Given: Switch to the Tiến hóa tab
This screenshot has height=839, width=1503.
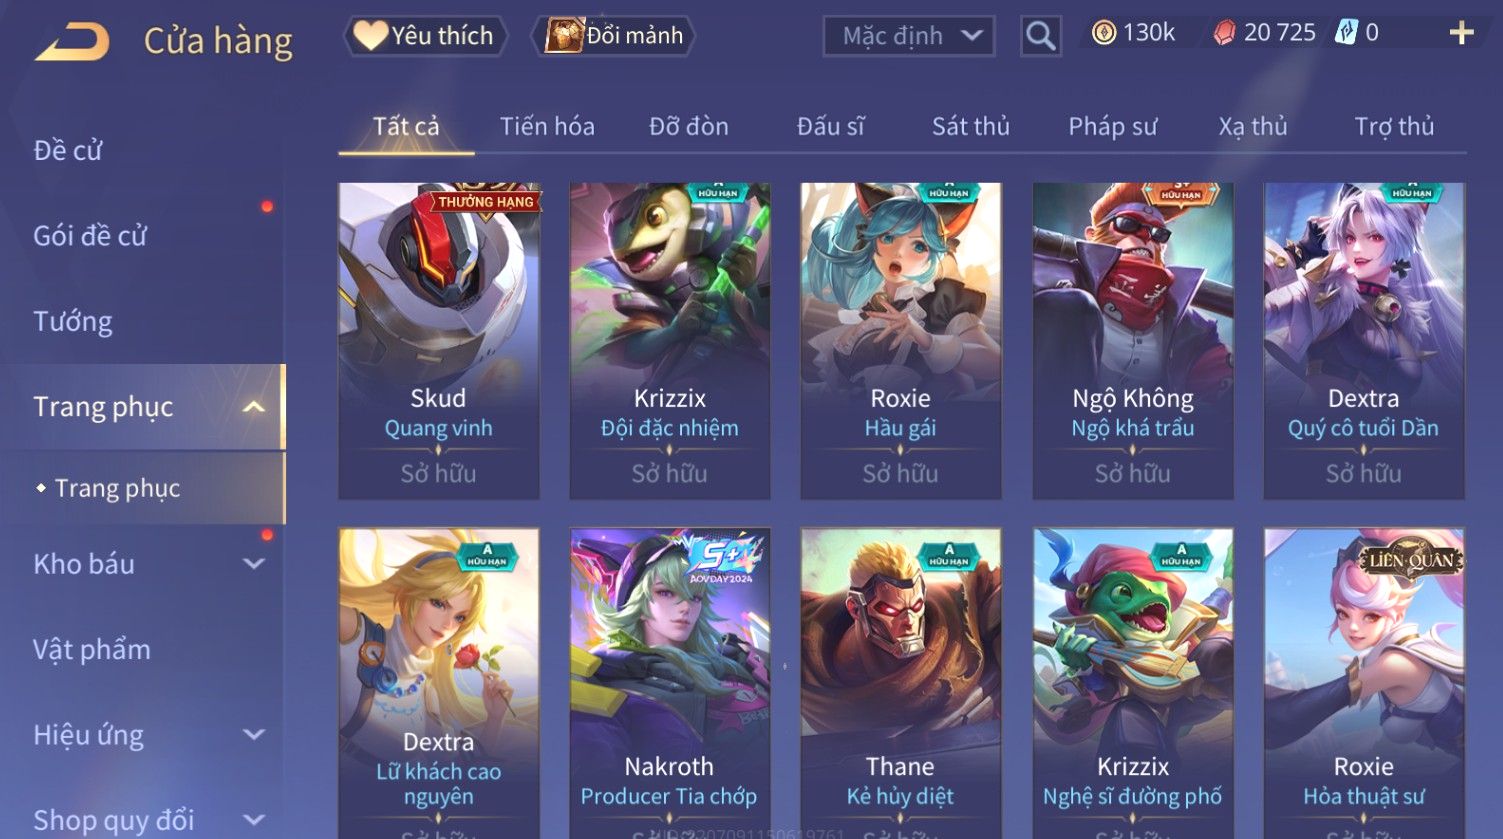Looking at the screenshot, I should (547, 127).
